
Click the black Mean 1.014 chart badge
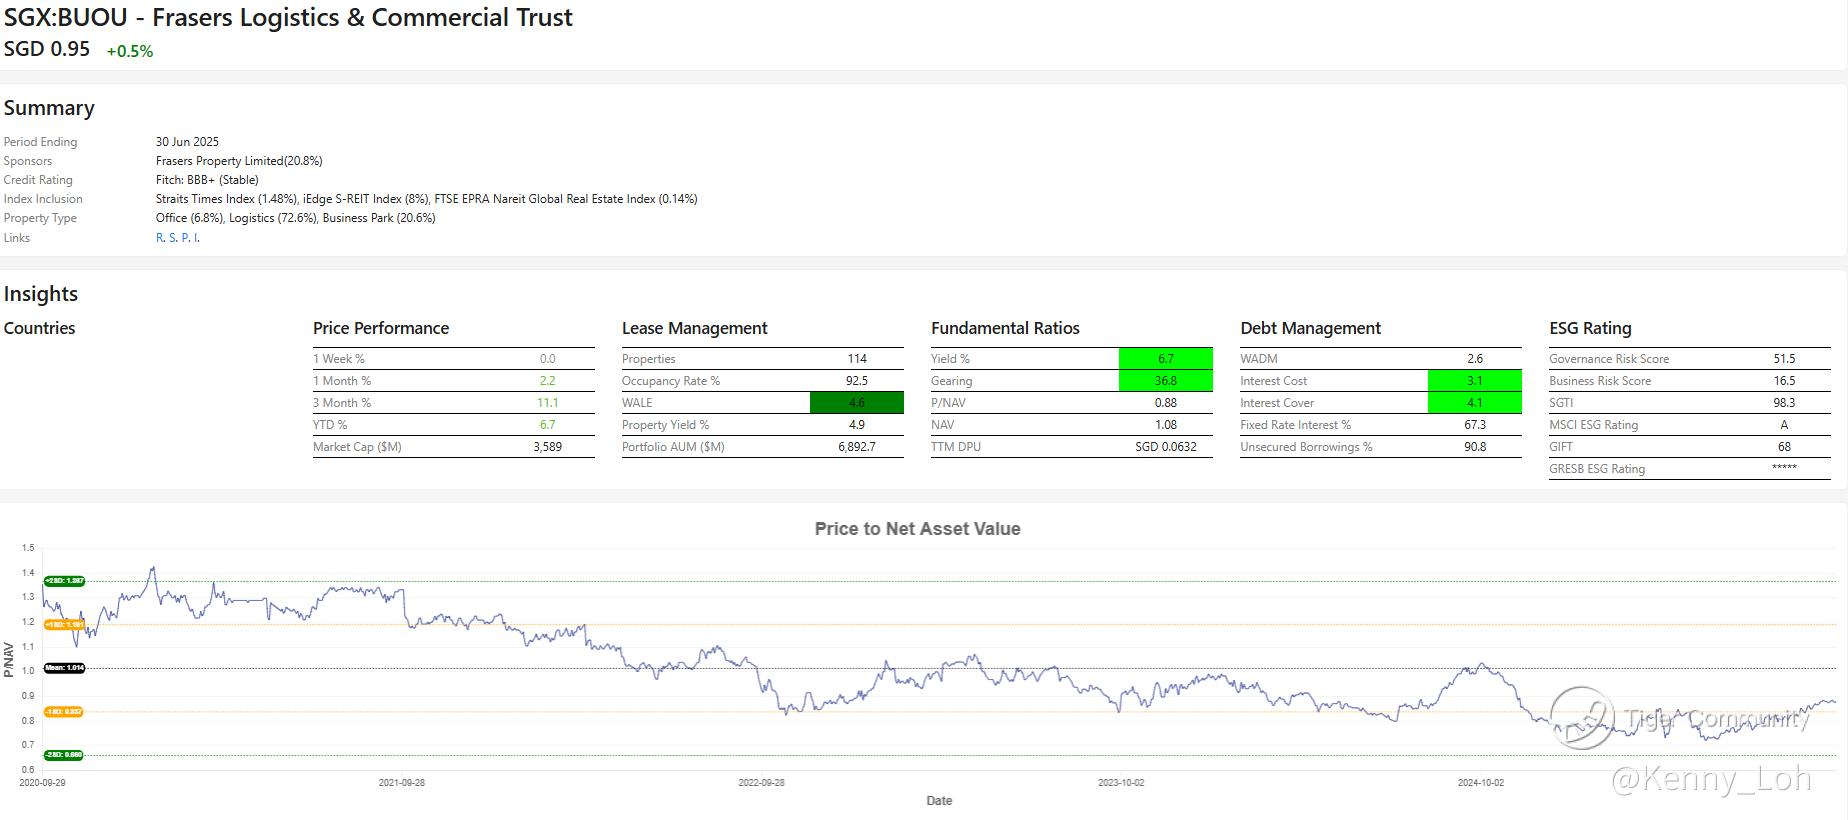coord(64,668)
